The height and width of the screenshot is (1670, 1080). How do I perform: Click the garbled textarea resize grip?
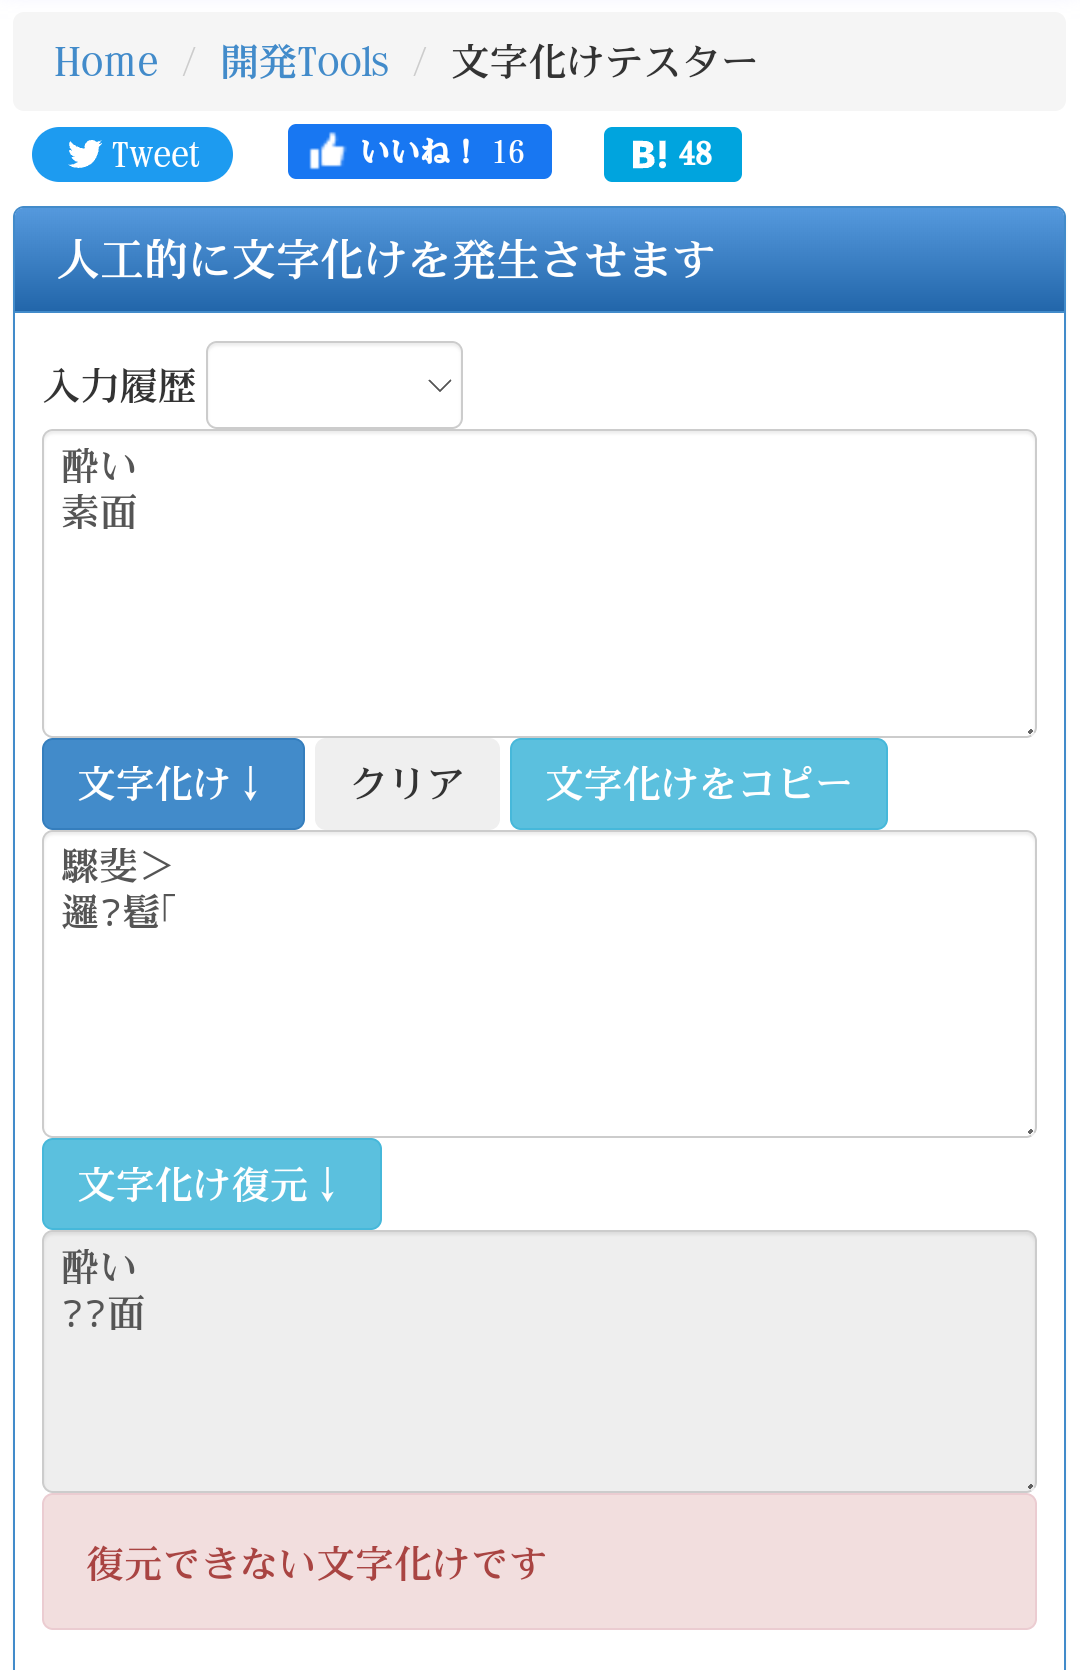(1029, 1131)
